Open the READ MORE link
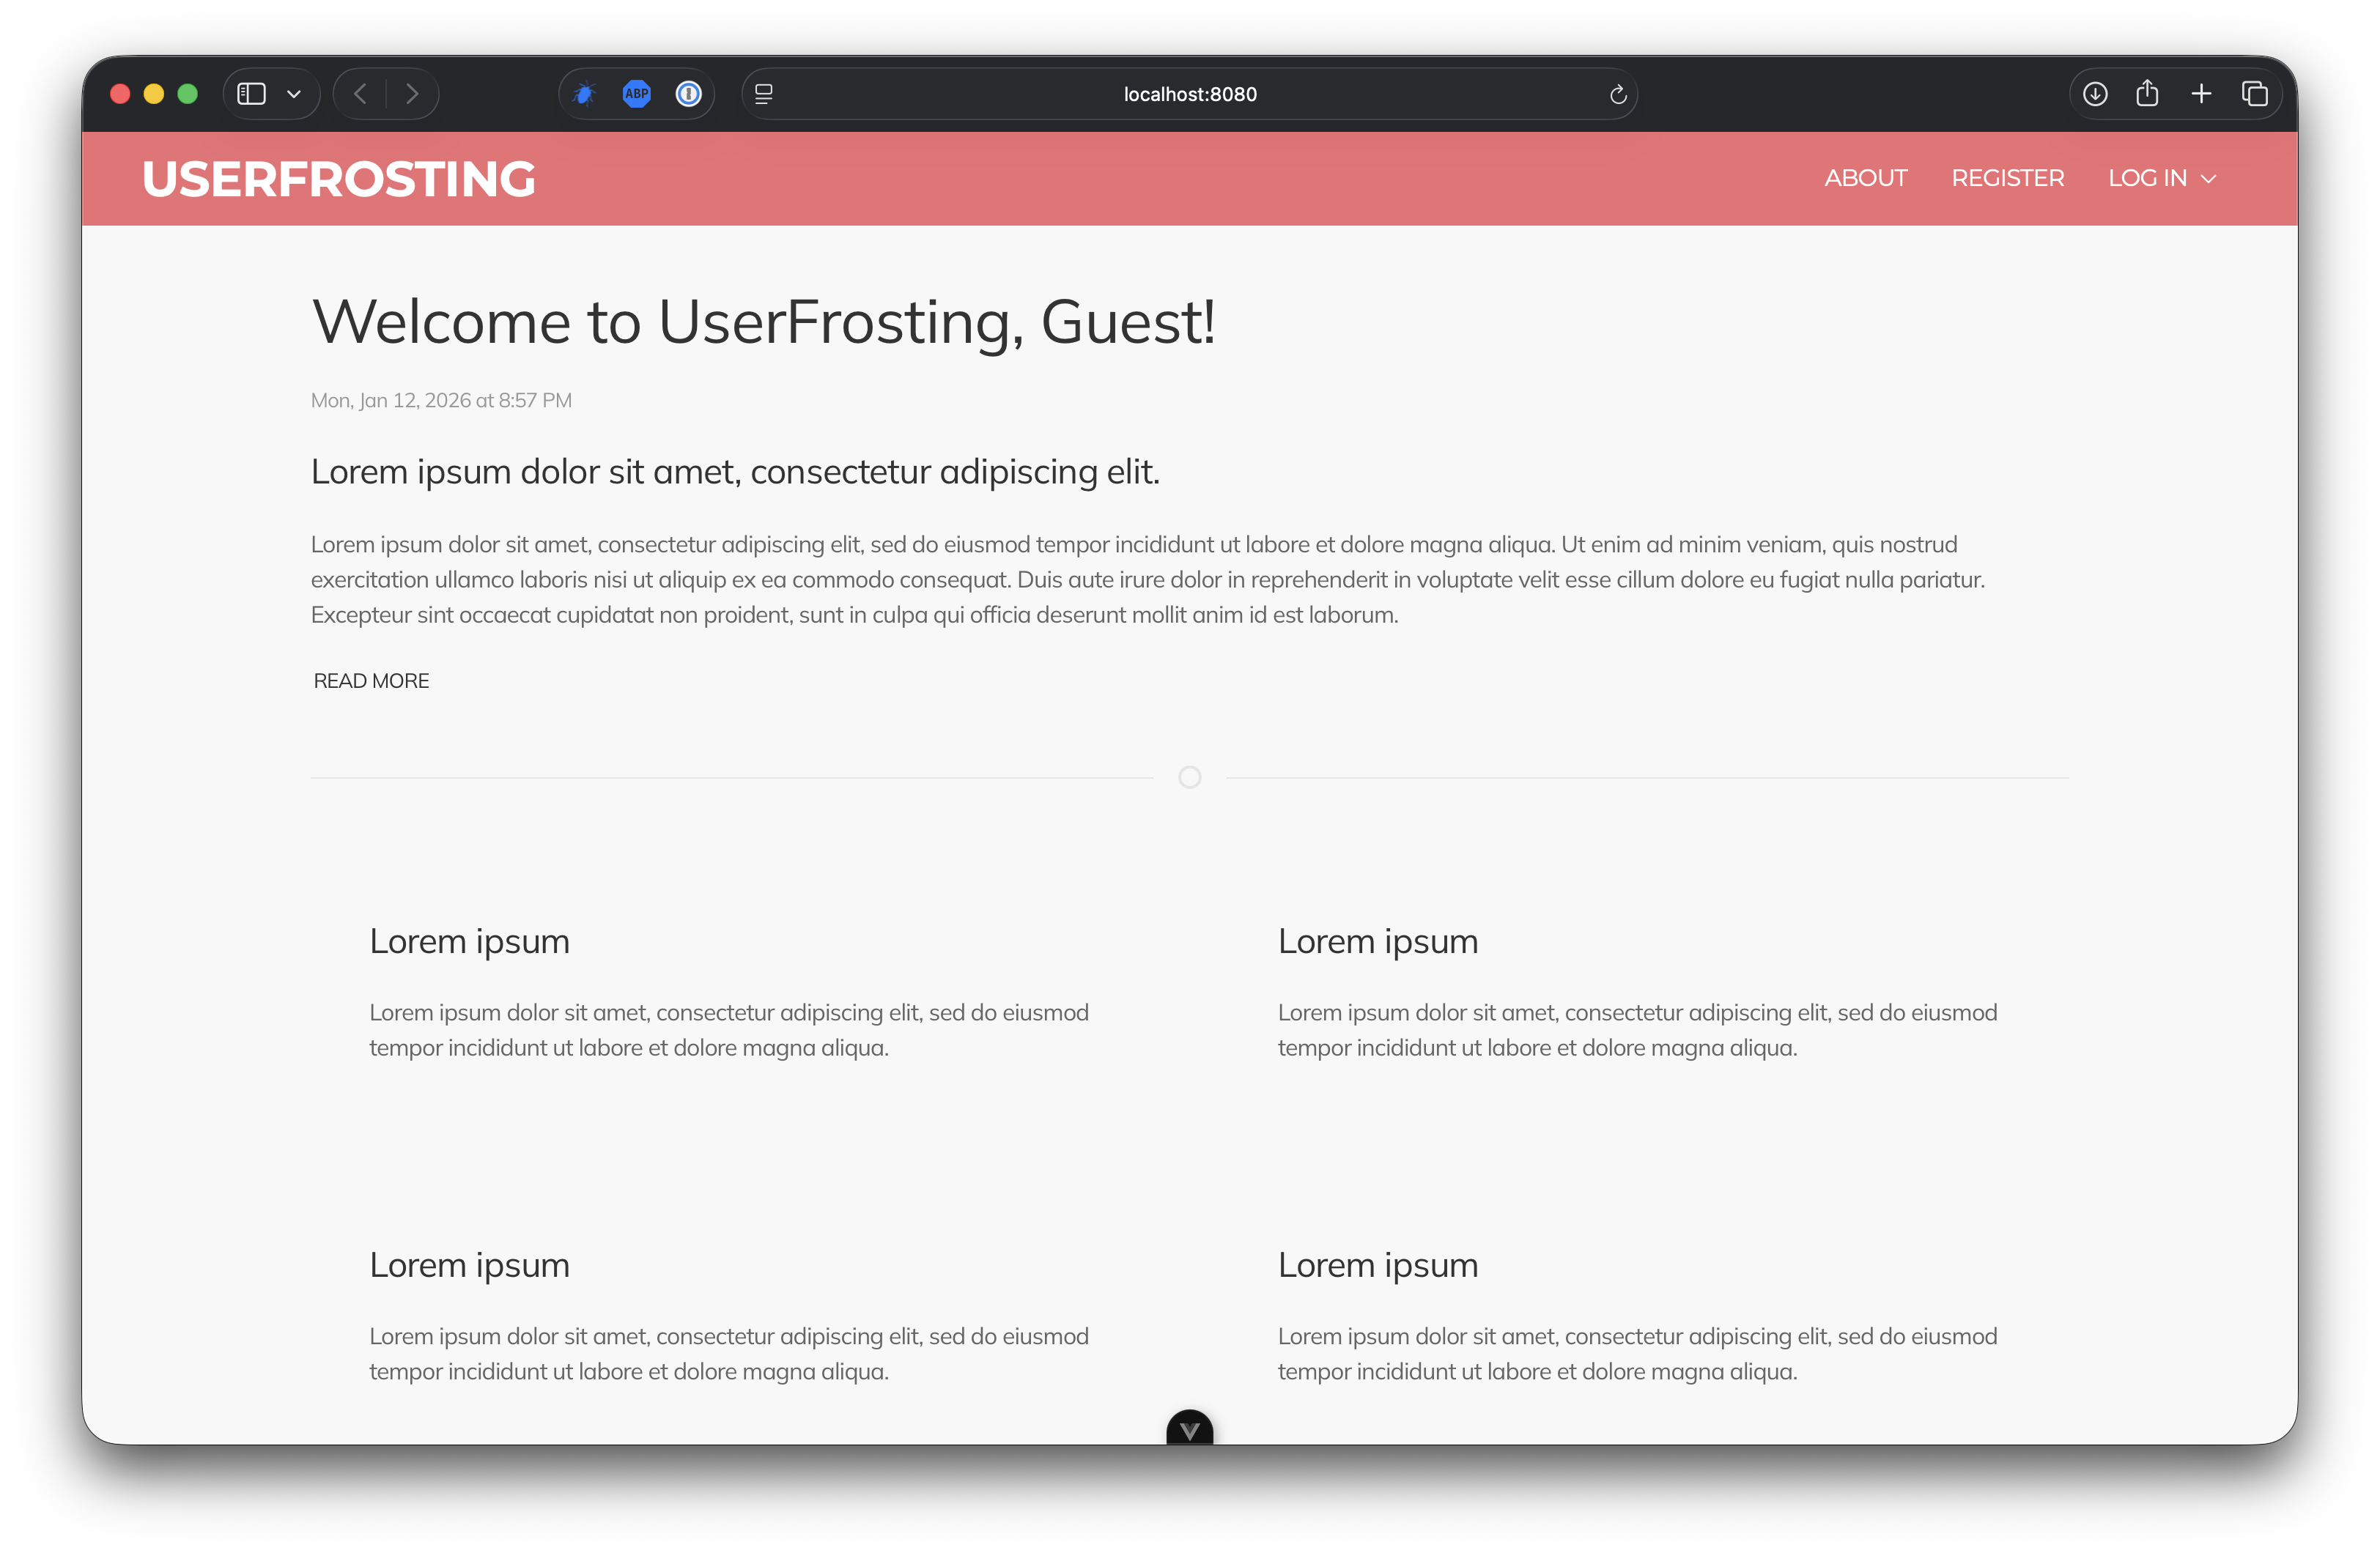Viewport: 2380px width, 1553px height. tap(371, 681)
